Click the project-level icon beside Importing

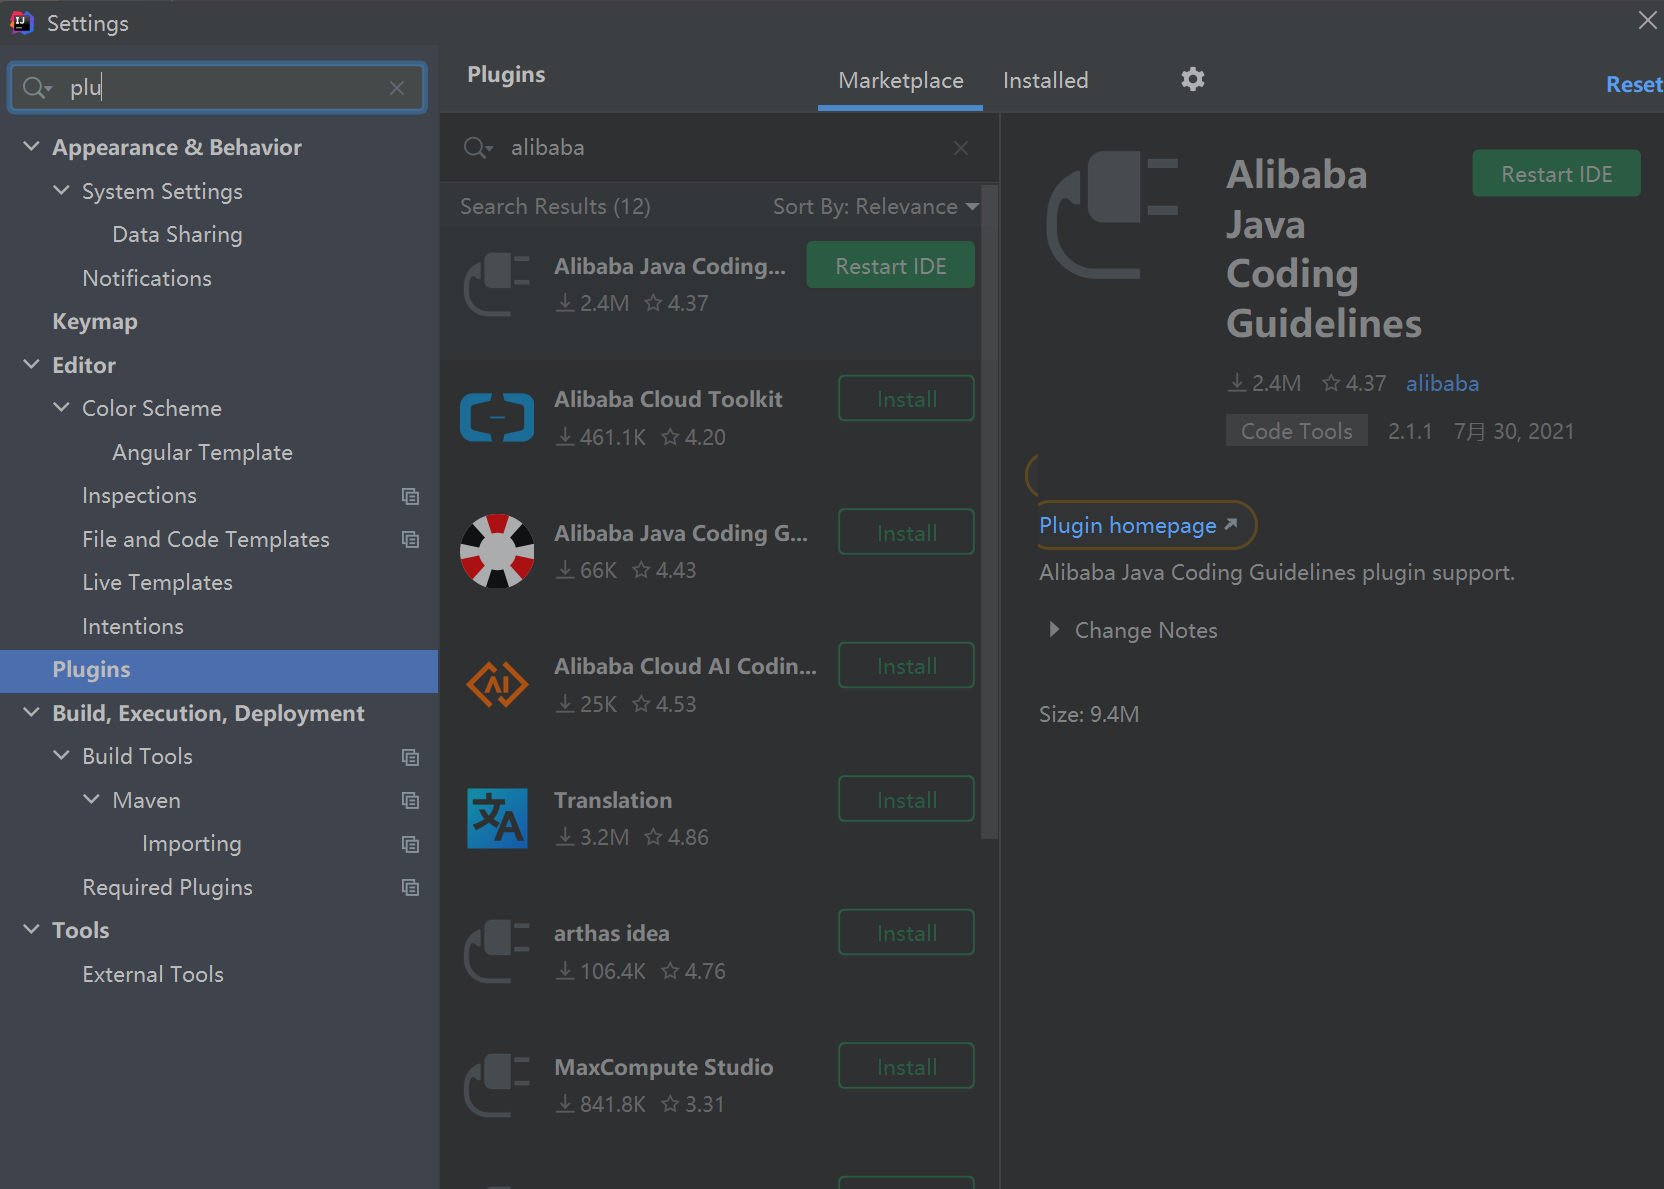pos(410,844)
